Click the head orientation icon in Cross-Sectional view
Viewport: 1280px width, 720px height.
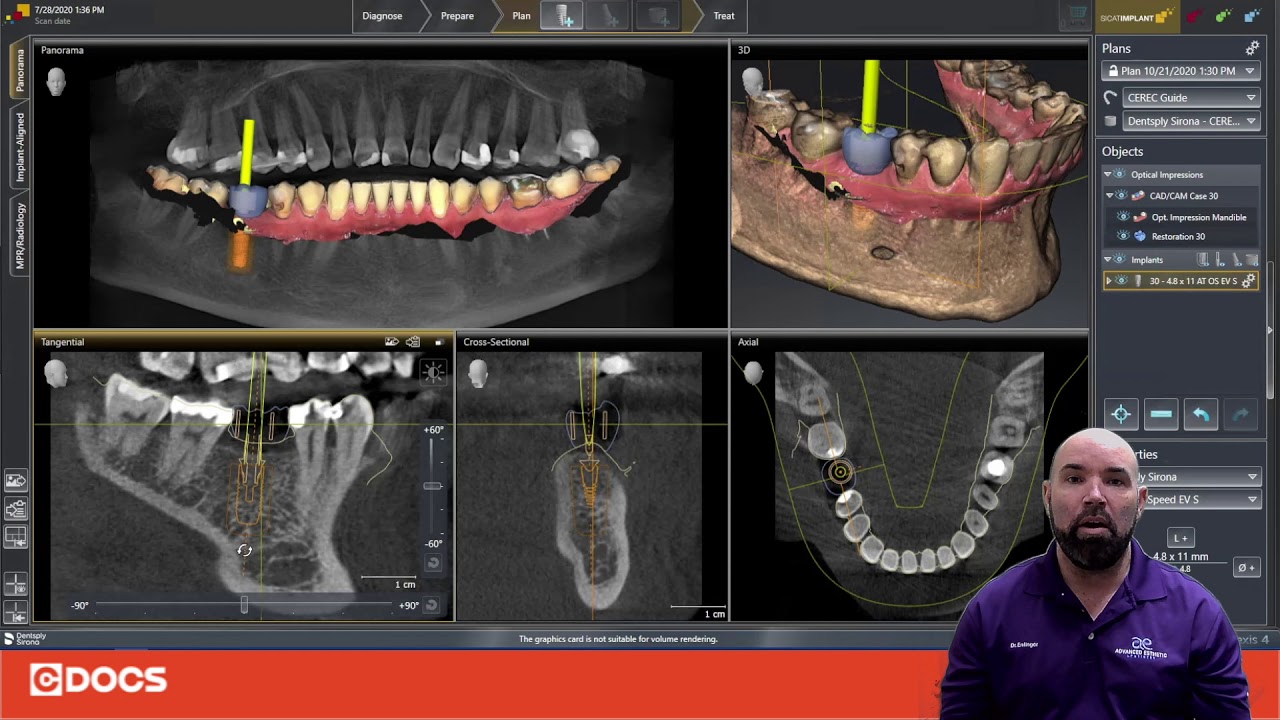point(478,373)
